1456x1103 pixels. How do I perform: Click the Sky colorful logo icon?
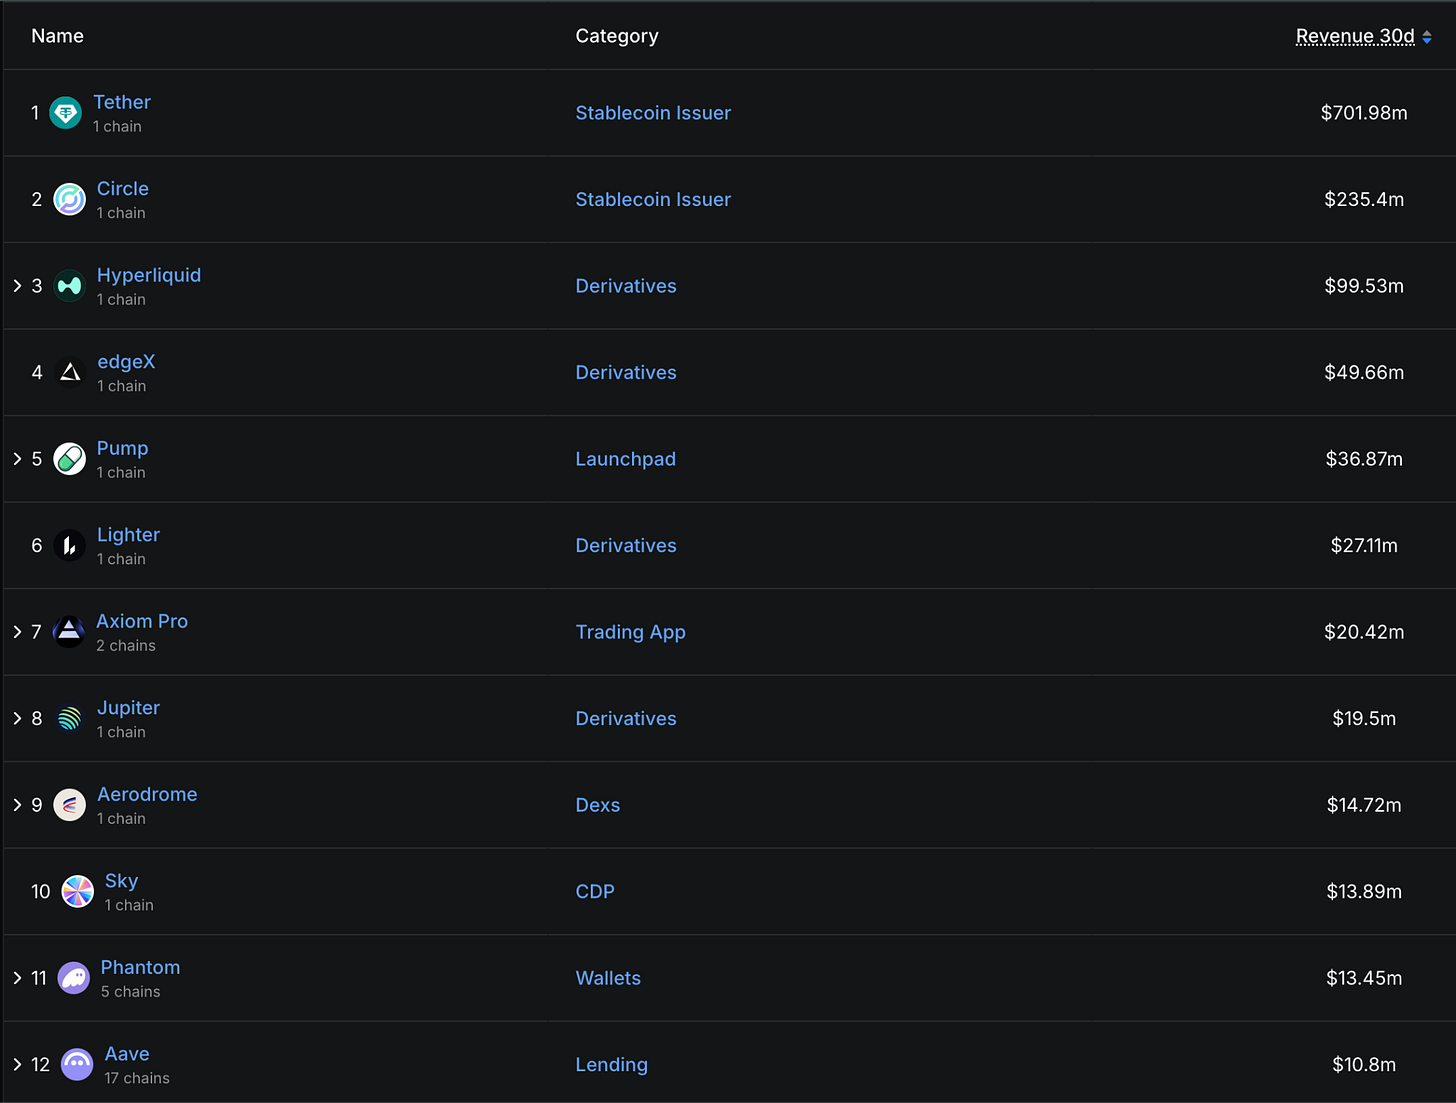coord(77,891)
